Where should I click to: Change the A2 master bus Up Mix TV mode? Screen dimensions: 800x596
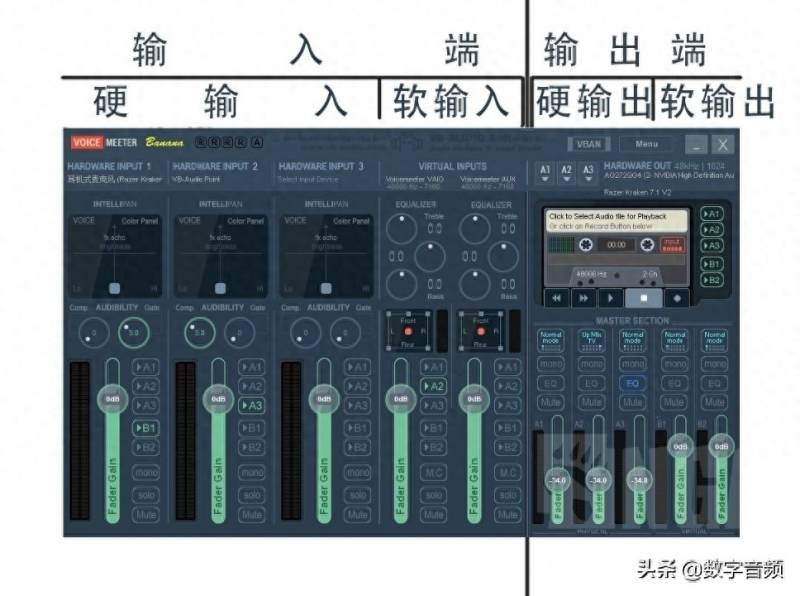point(591,340)
